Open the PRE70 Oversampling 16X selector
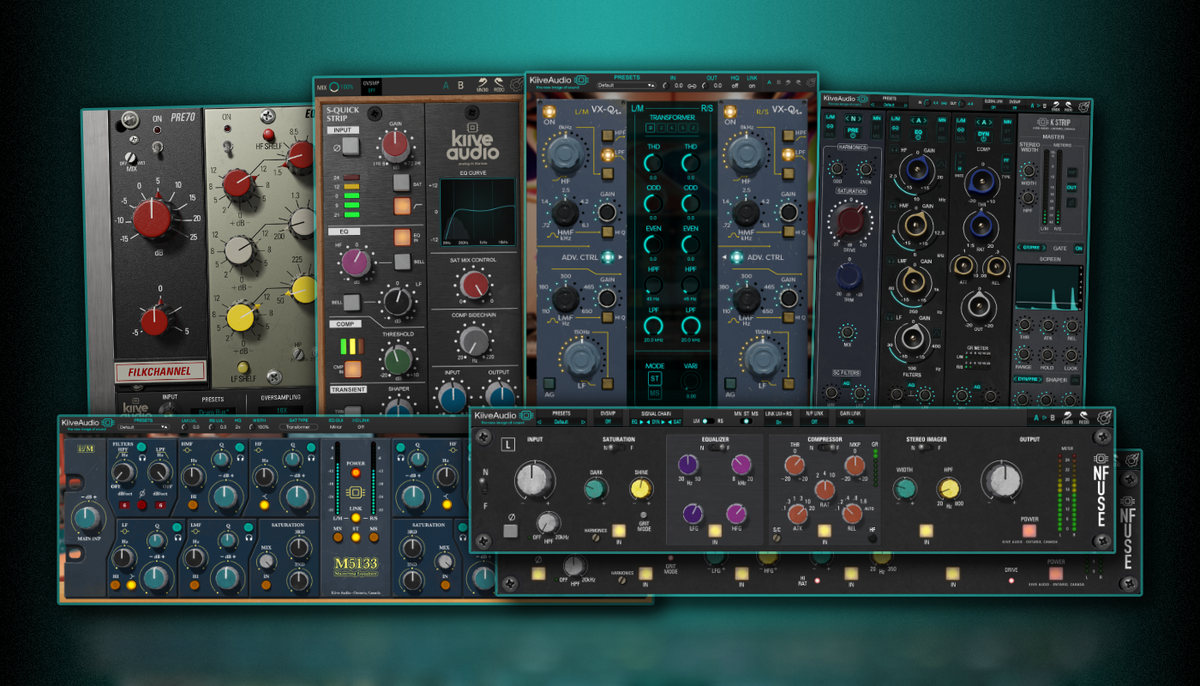Screen dimensions: 1200x686 [x=282, y=409]
